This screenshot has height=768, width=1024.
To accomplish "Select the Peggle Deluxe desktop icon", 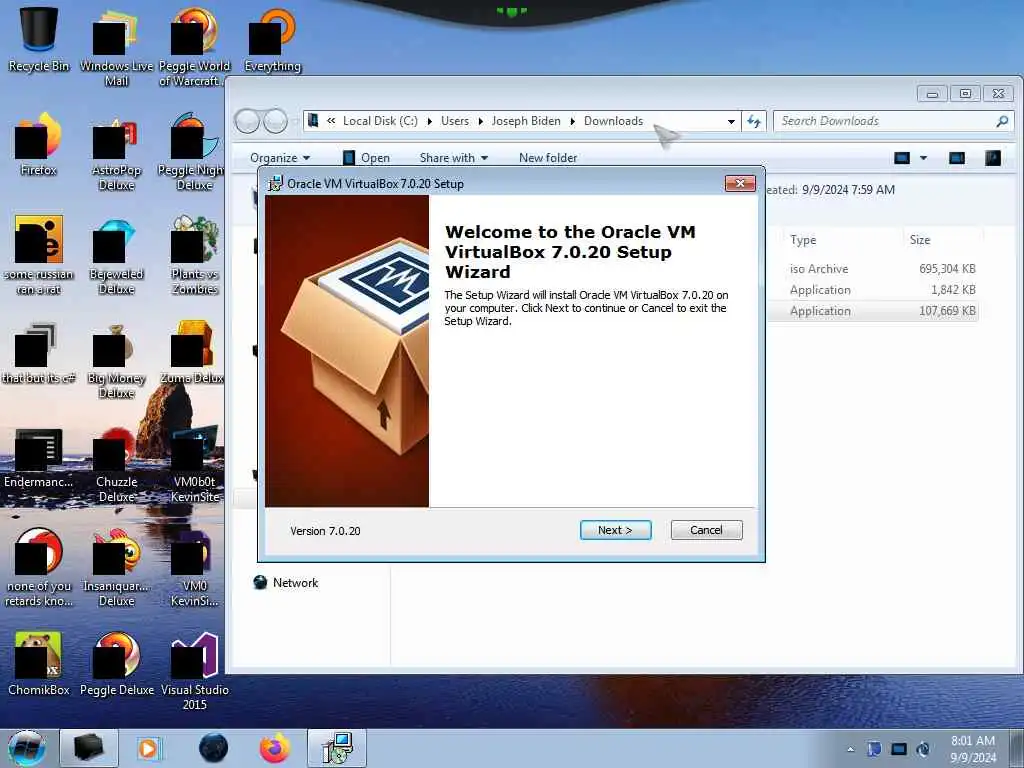I will (x=116, y=664).
